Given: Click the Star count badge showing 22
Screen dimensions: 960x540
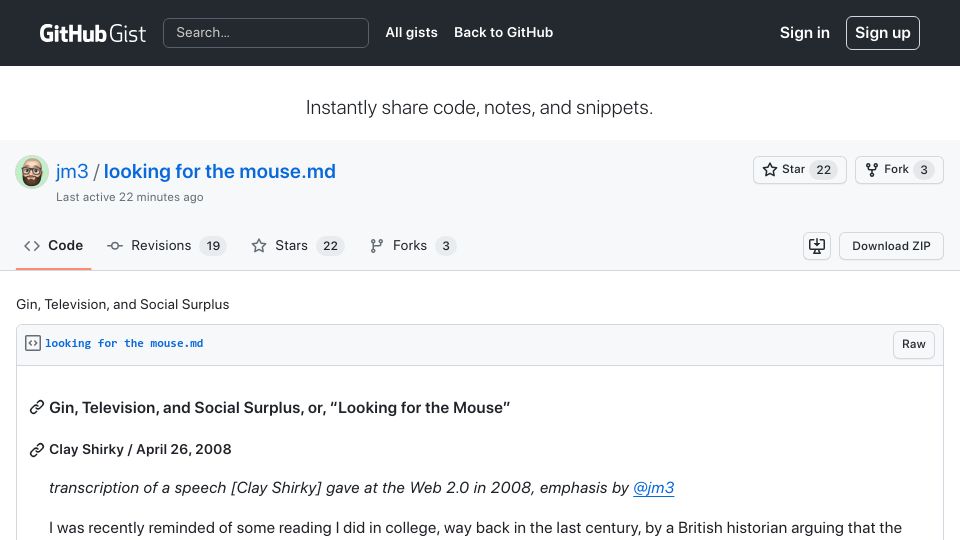Looking at the screenshot, I should (x=823, y=170).
